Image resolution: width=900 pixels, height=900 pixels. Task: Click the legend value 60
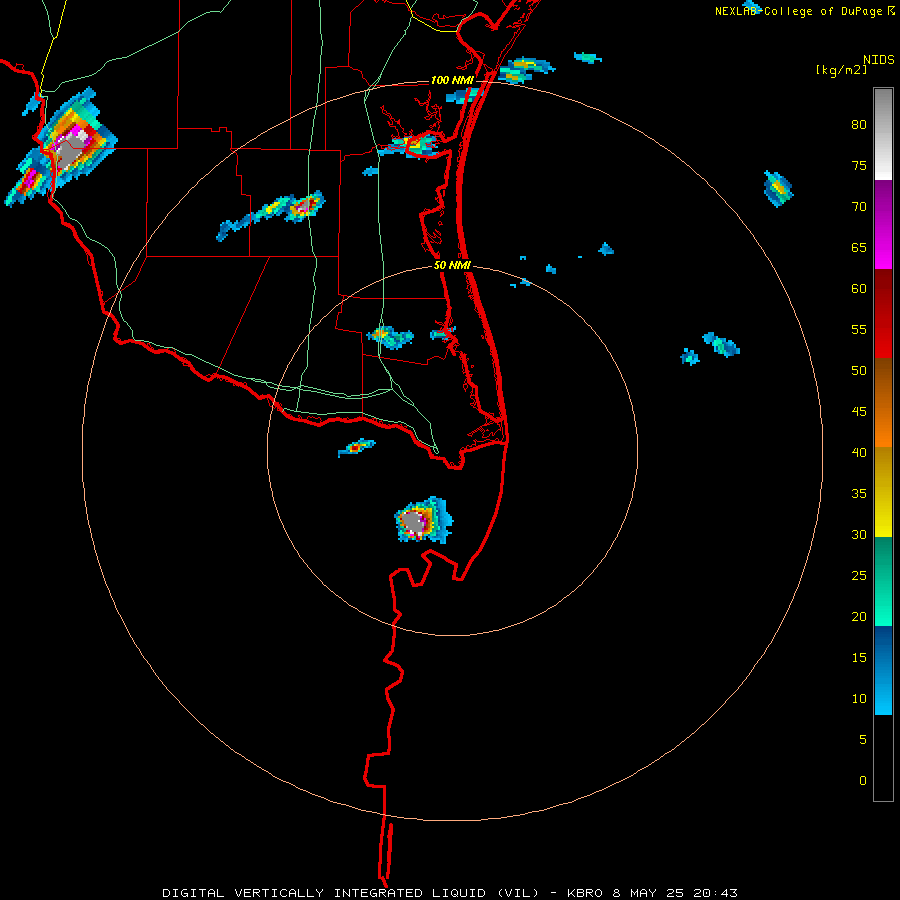tap(859, 289)
